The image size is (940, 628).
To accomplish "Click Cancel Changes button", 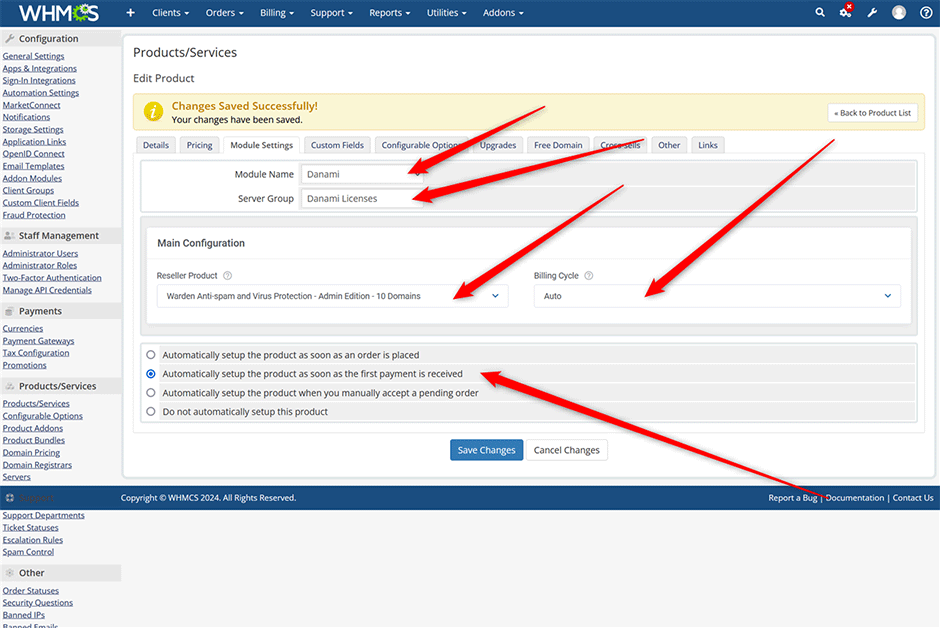I will tap(567, 450).
